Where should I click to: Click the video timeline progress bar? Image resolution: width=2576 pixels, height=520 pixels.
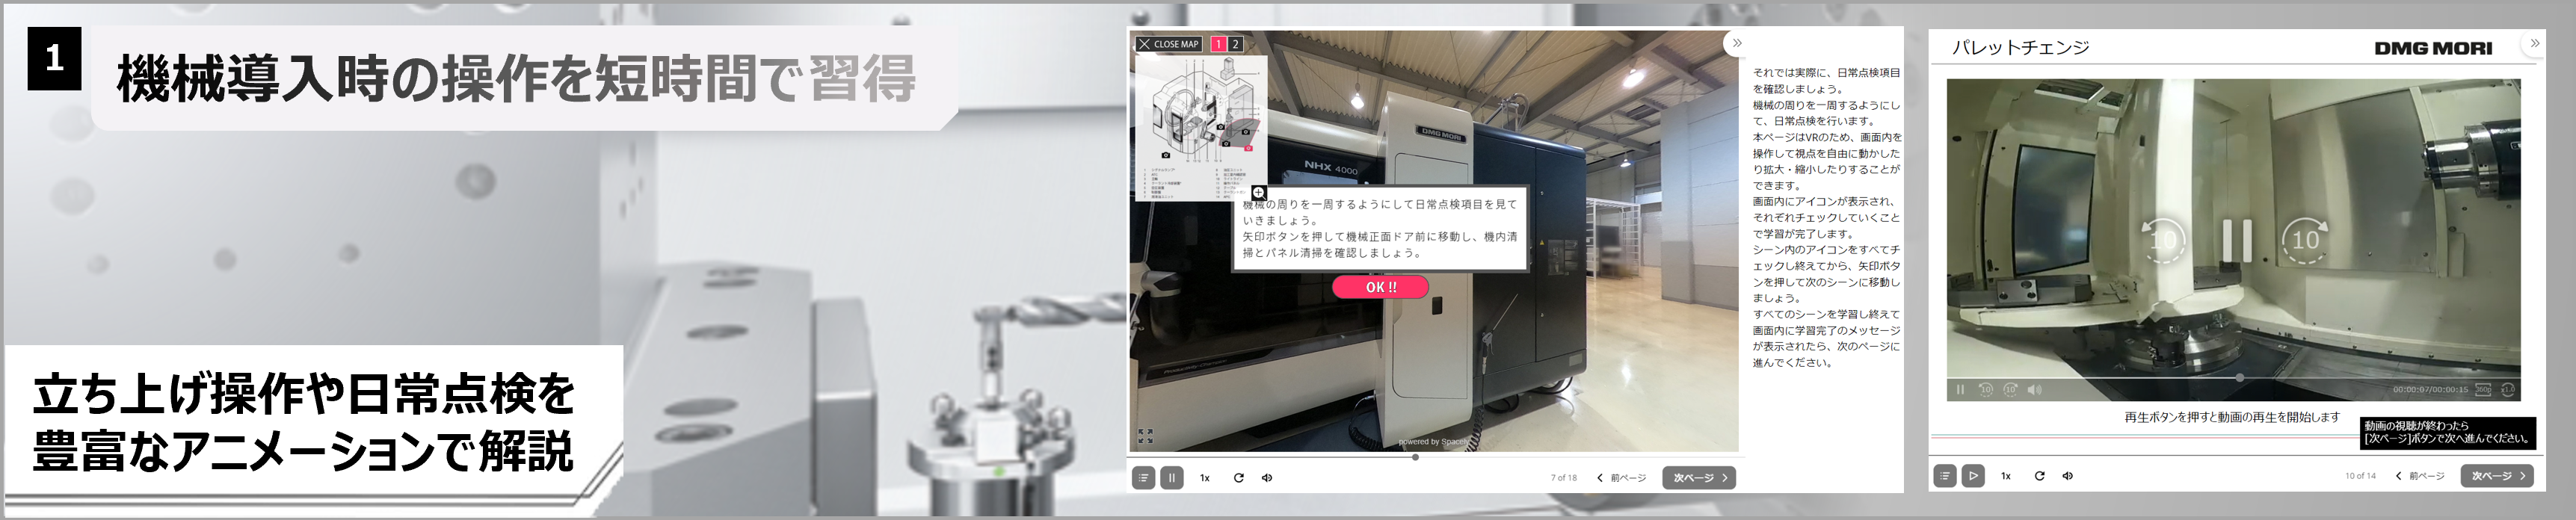point(2233,378)
